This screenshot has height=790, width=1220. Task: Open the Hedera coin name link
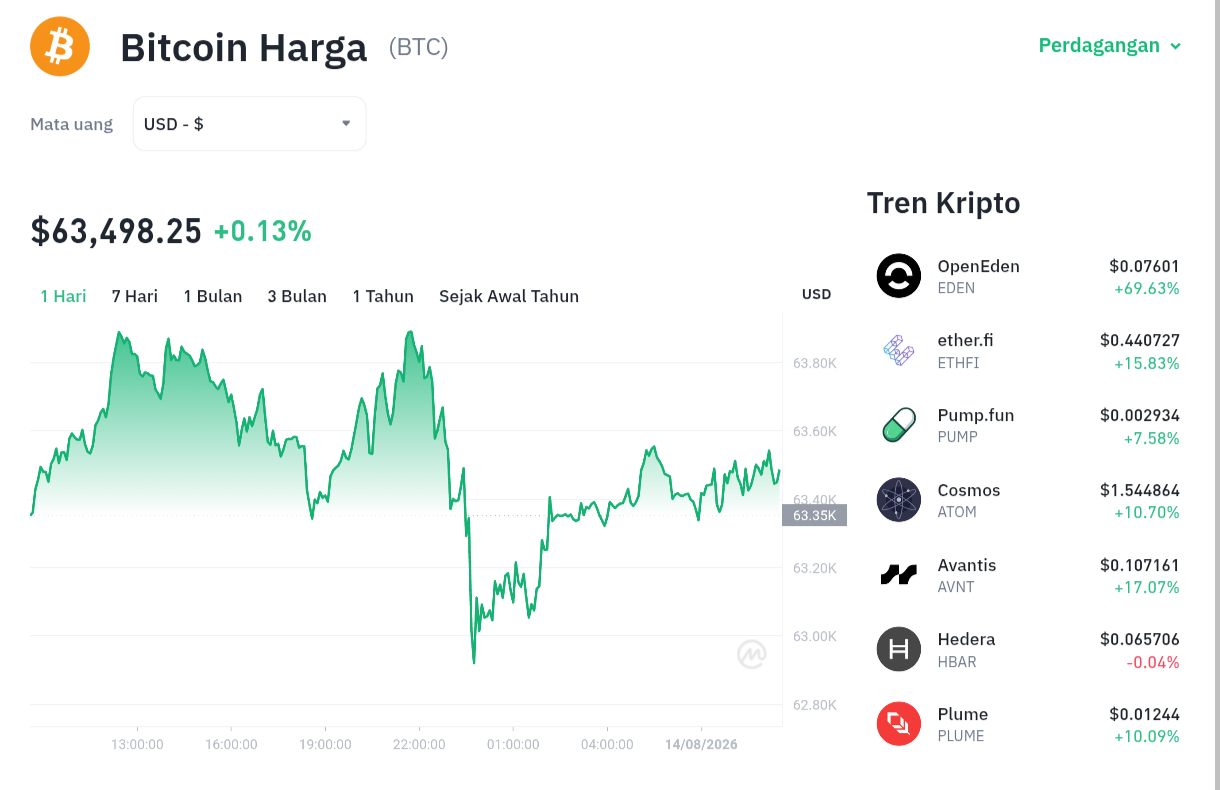966,639
